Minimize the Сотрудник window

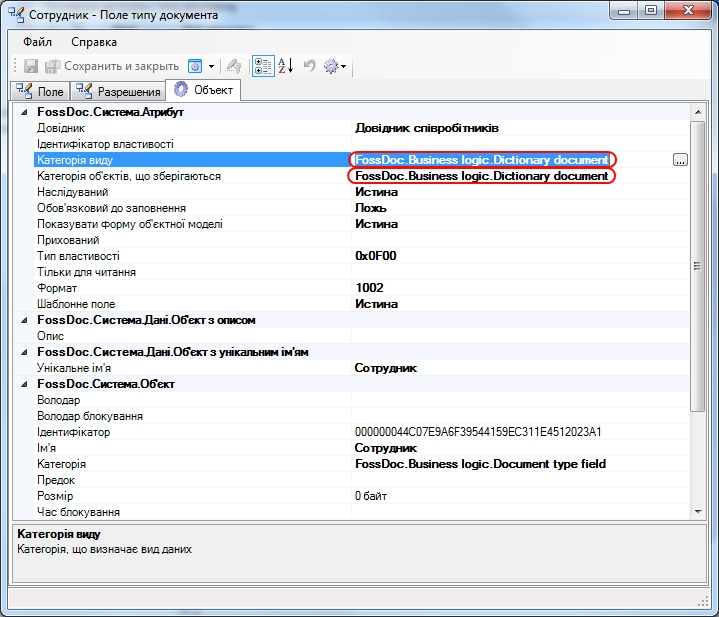click(x=624, y=11)
